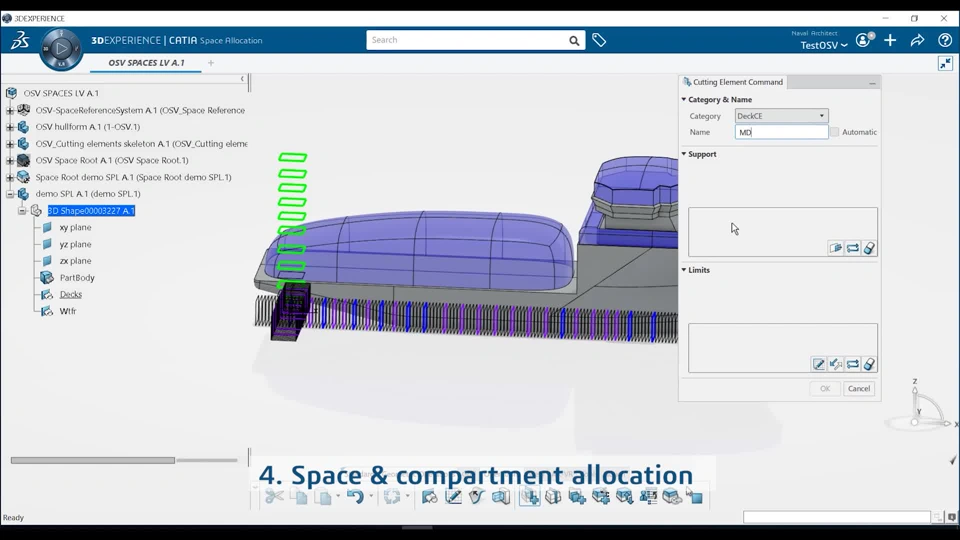Click the pencil sketch grid icon
Screen dimensions: 960x540
point(454,497)
